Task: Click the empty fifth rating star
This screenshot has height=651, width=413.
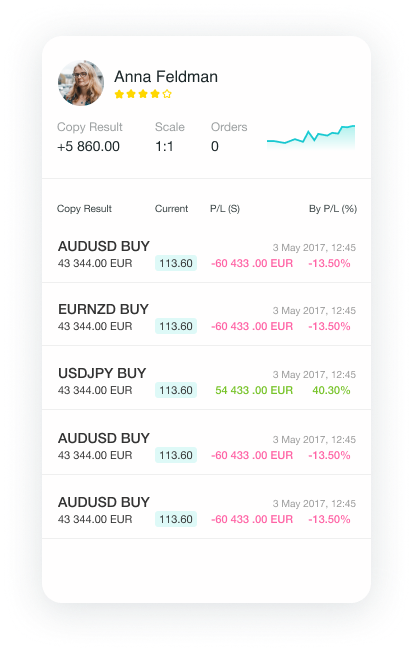Action: pos(167,94)
